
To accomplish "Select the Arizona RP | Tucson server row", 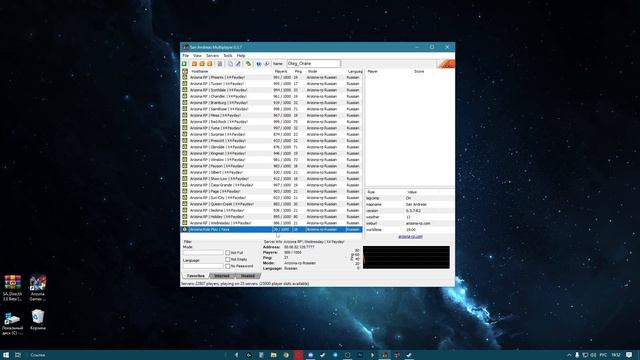I will coord(271,84).
